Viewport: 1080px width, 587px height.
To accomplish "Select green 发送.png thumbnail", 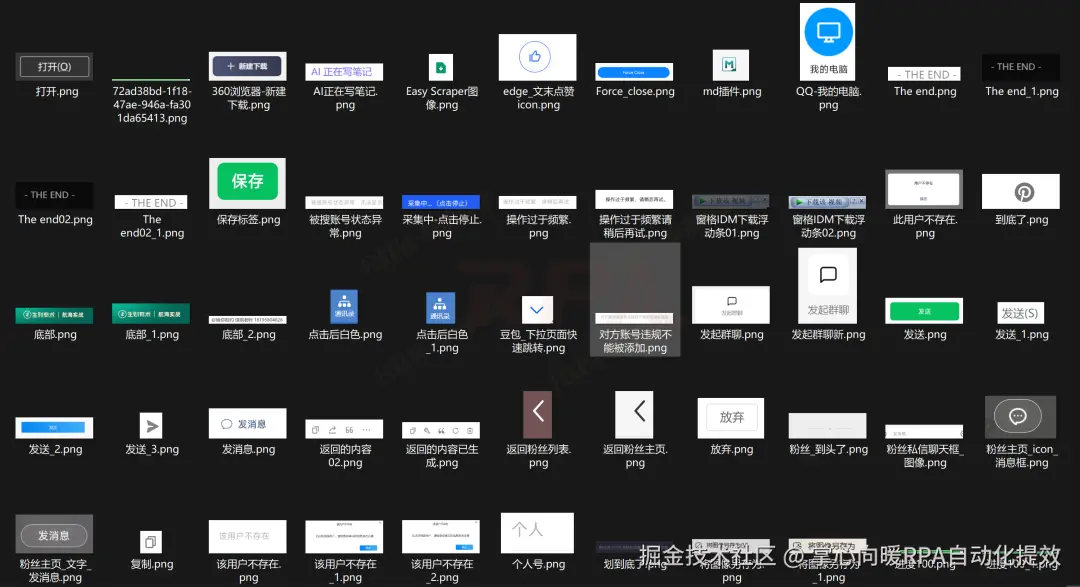I will click(x=924, y=311).
